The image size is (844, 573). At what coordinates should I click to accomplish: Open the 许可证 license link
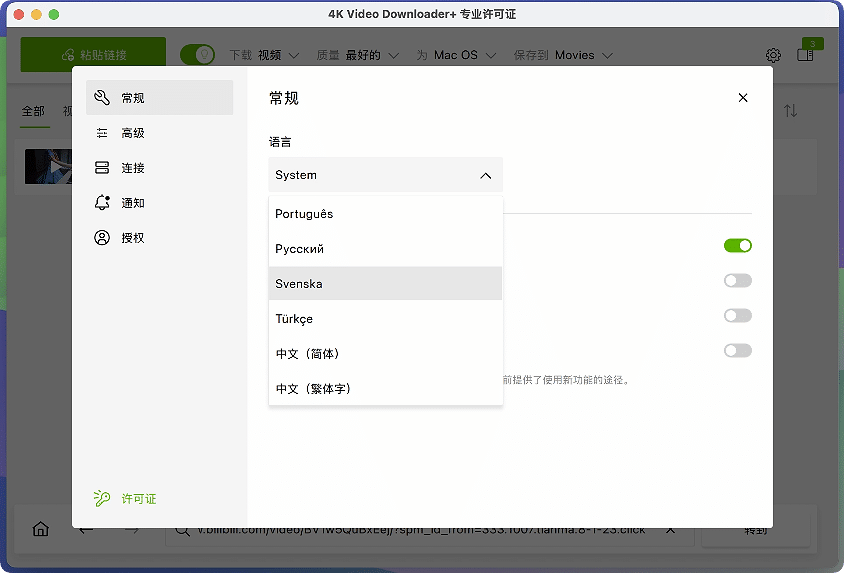click(139, 499)
